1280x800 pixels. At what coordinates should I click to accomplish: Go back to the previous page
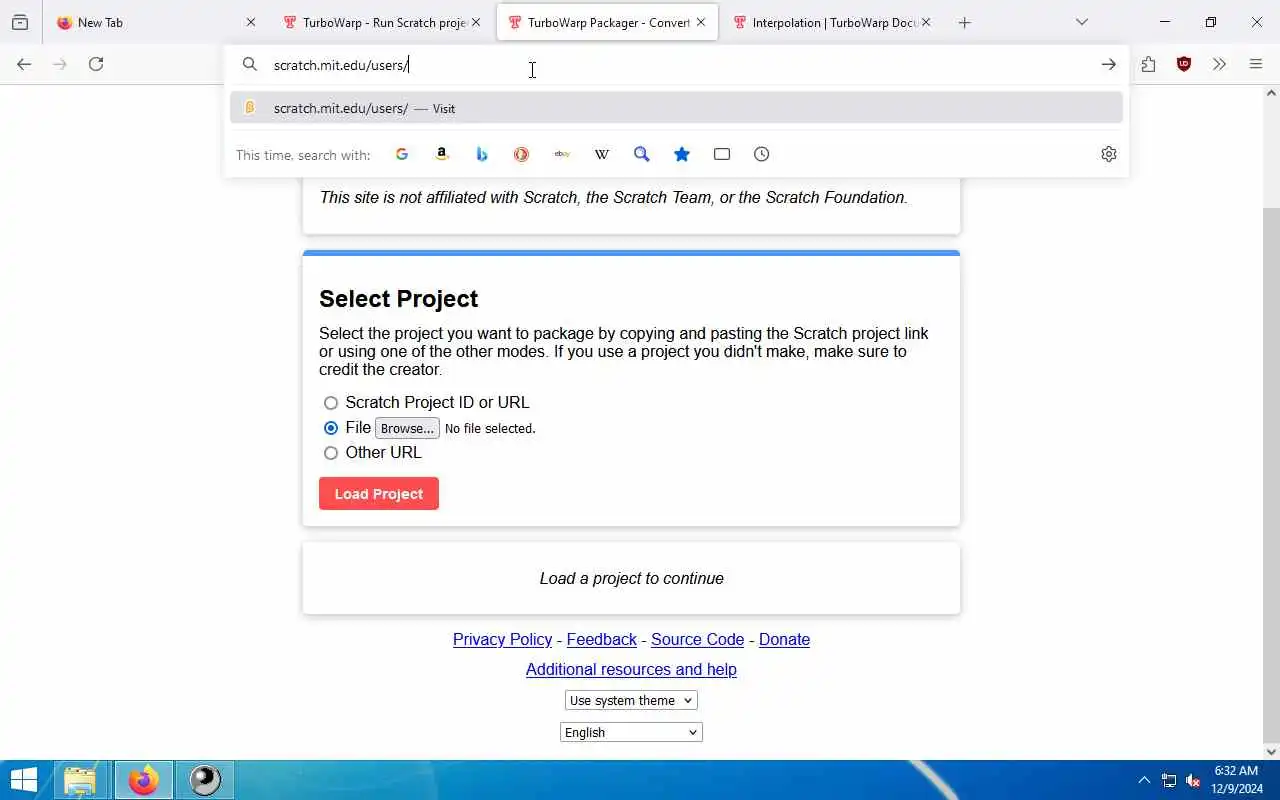point(24,64)
